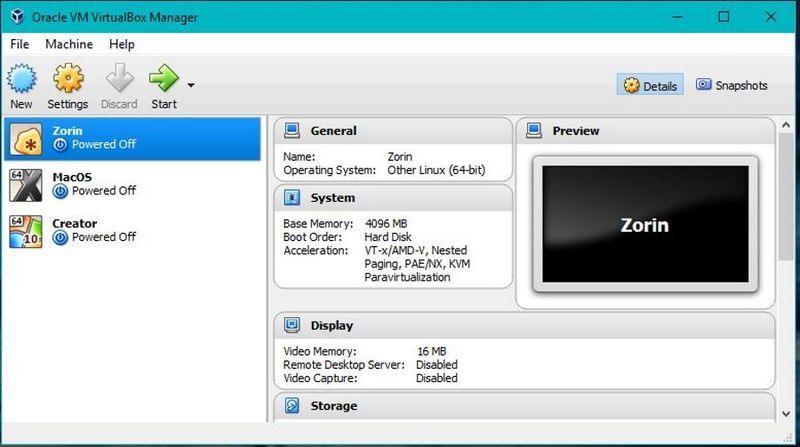Click the New virtual machine icon
Screen dimensions: 800x447
tap(21, 79)
